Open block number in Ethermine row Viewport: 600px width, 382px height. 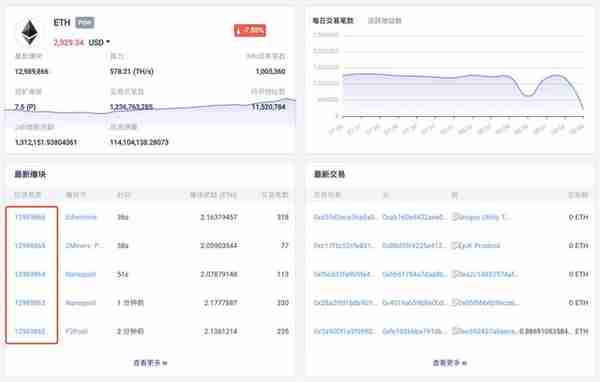[x=30, y=217]
